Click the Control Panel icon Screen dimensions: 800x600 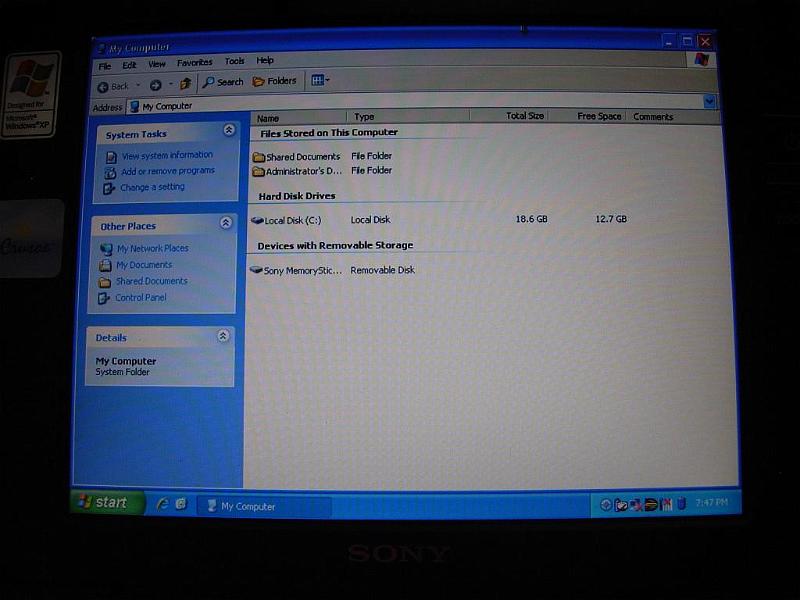click(x=104, y=298)
